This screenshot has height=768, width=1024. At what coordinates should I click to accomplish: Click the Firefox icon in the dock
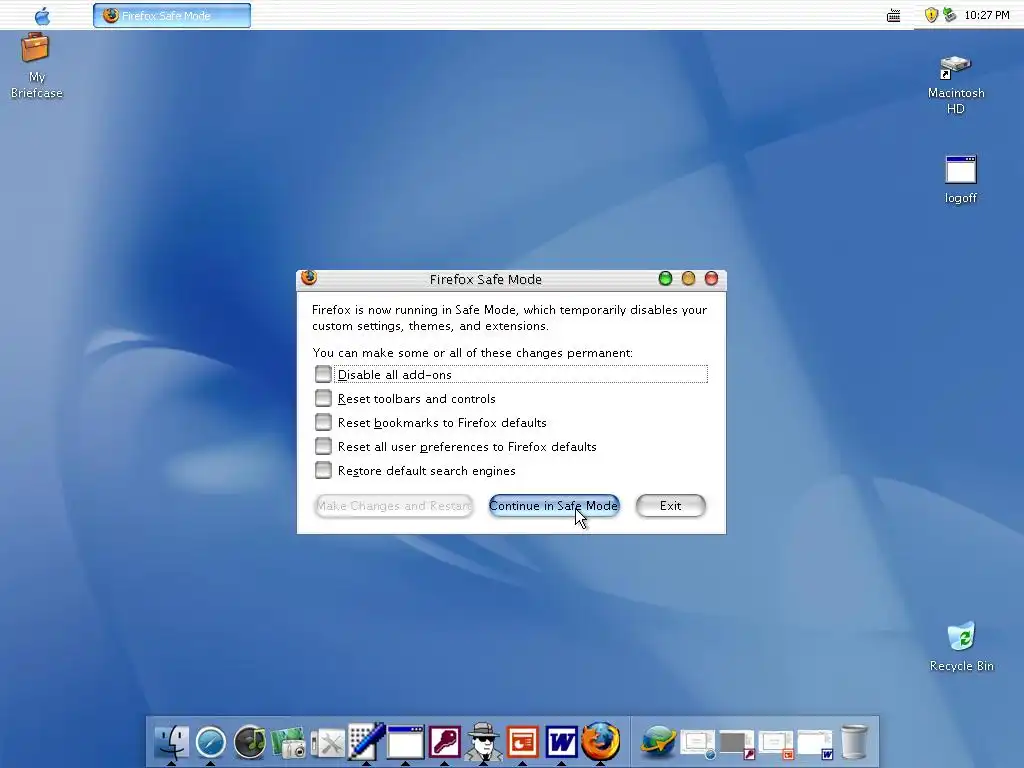pos(601,741)
